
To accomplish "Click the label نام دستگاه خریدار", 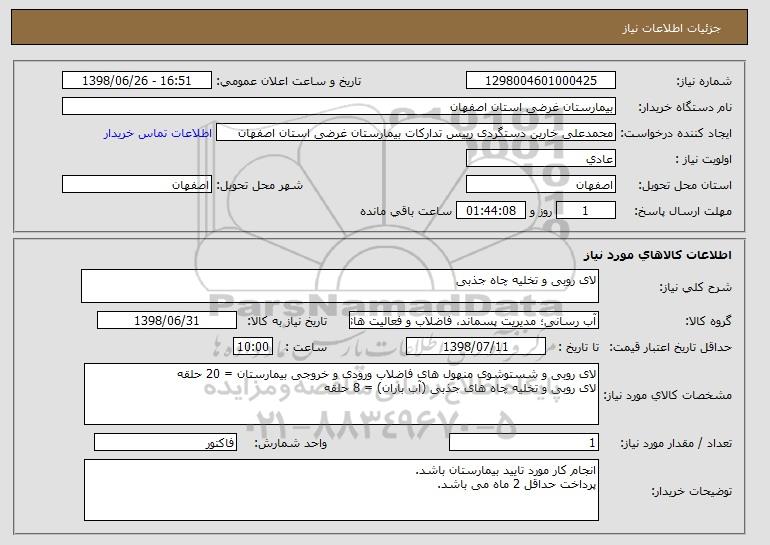I will (685, 107).
